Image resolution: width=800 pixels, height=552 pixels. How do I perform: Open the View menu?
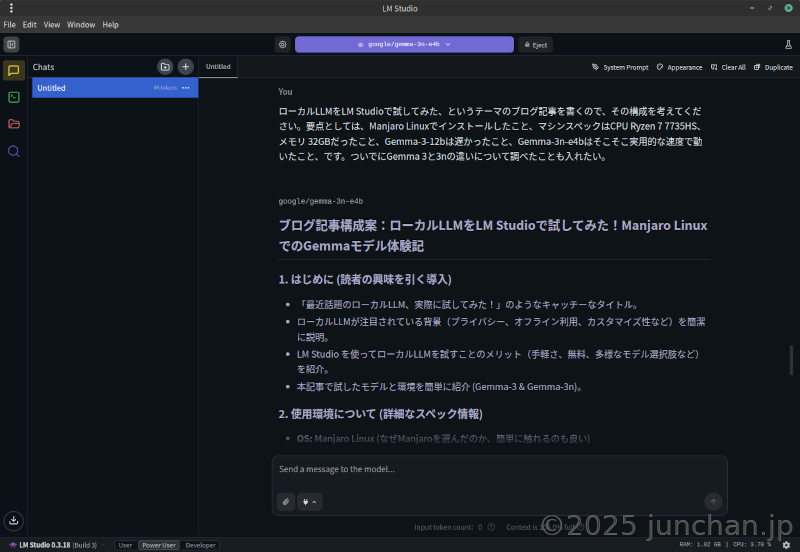[x=52, y=24]
